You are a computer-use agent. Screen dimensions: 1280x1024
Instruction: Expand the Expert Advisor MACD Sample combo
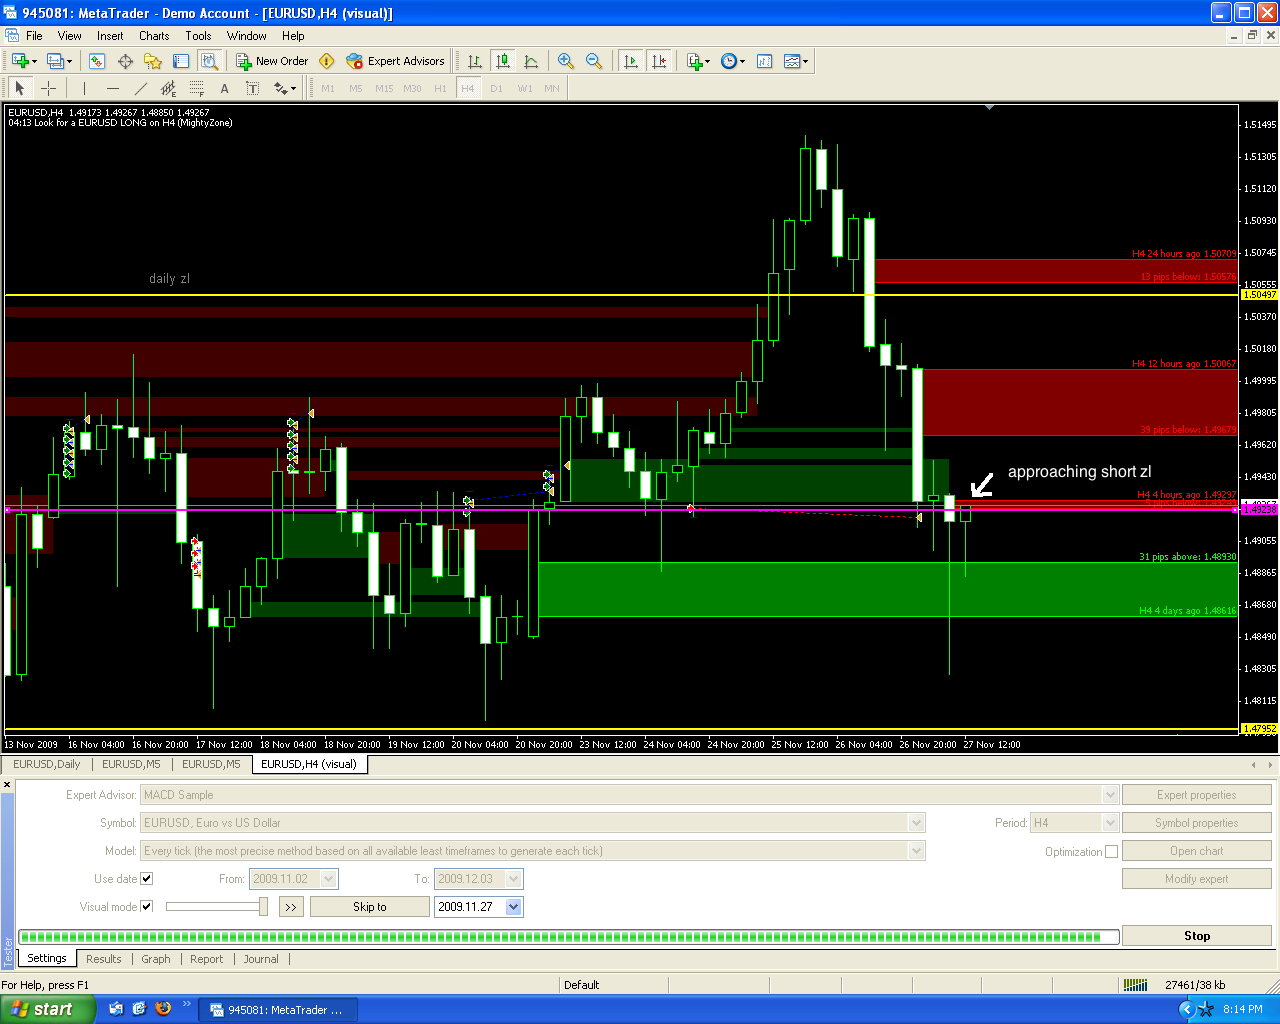1110,795
